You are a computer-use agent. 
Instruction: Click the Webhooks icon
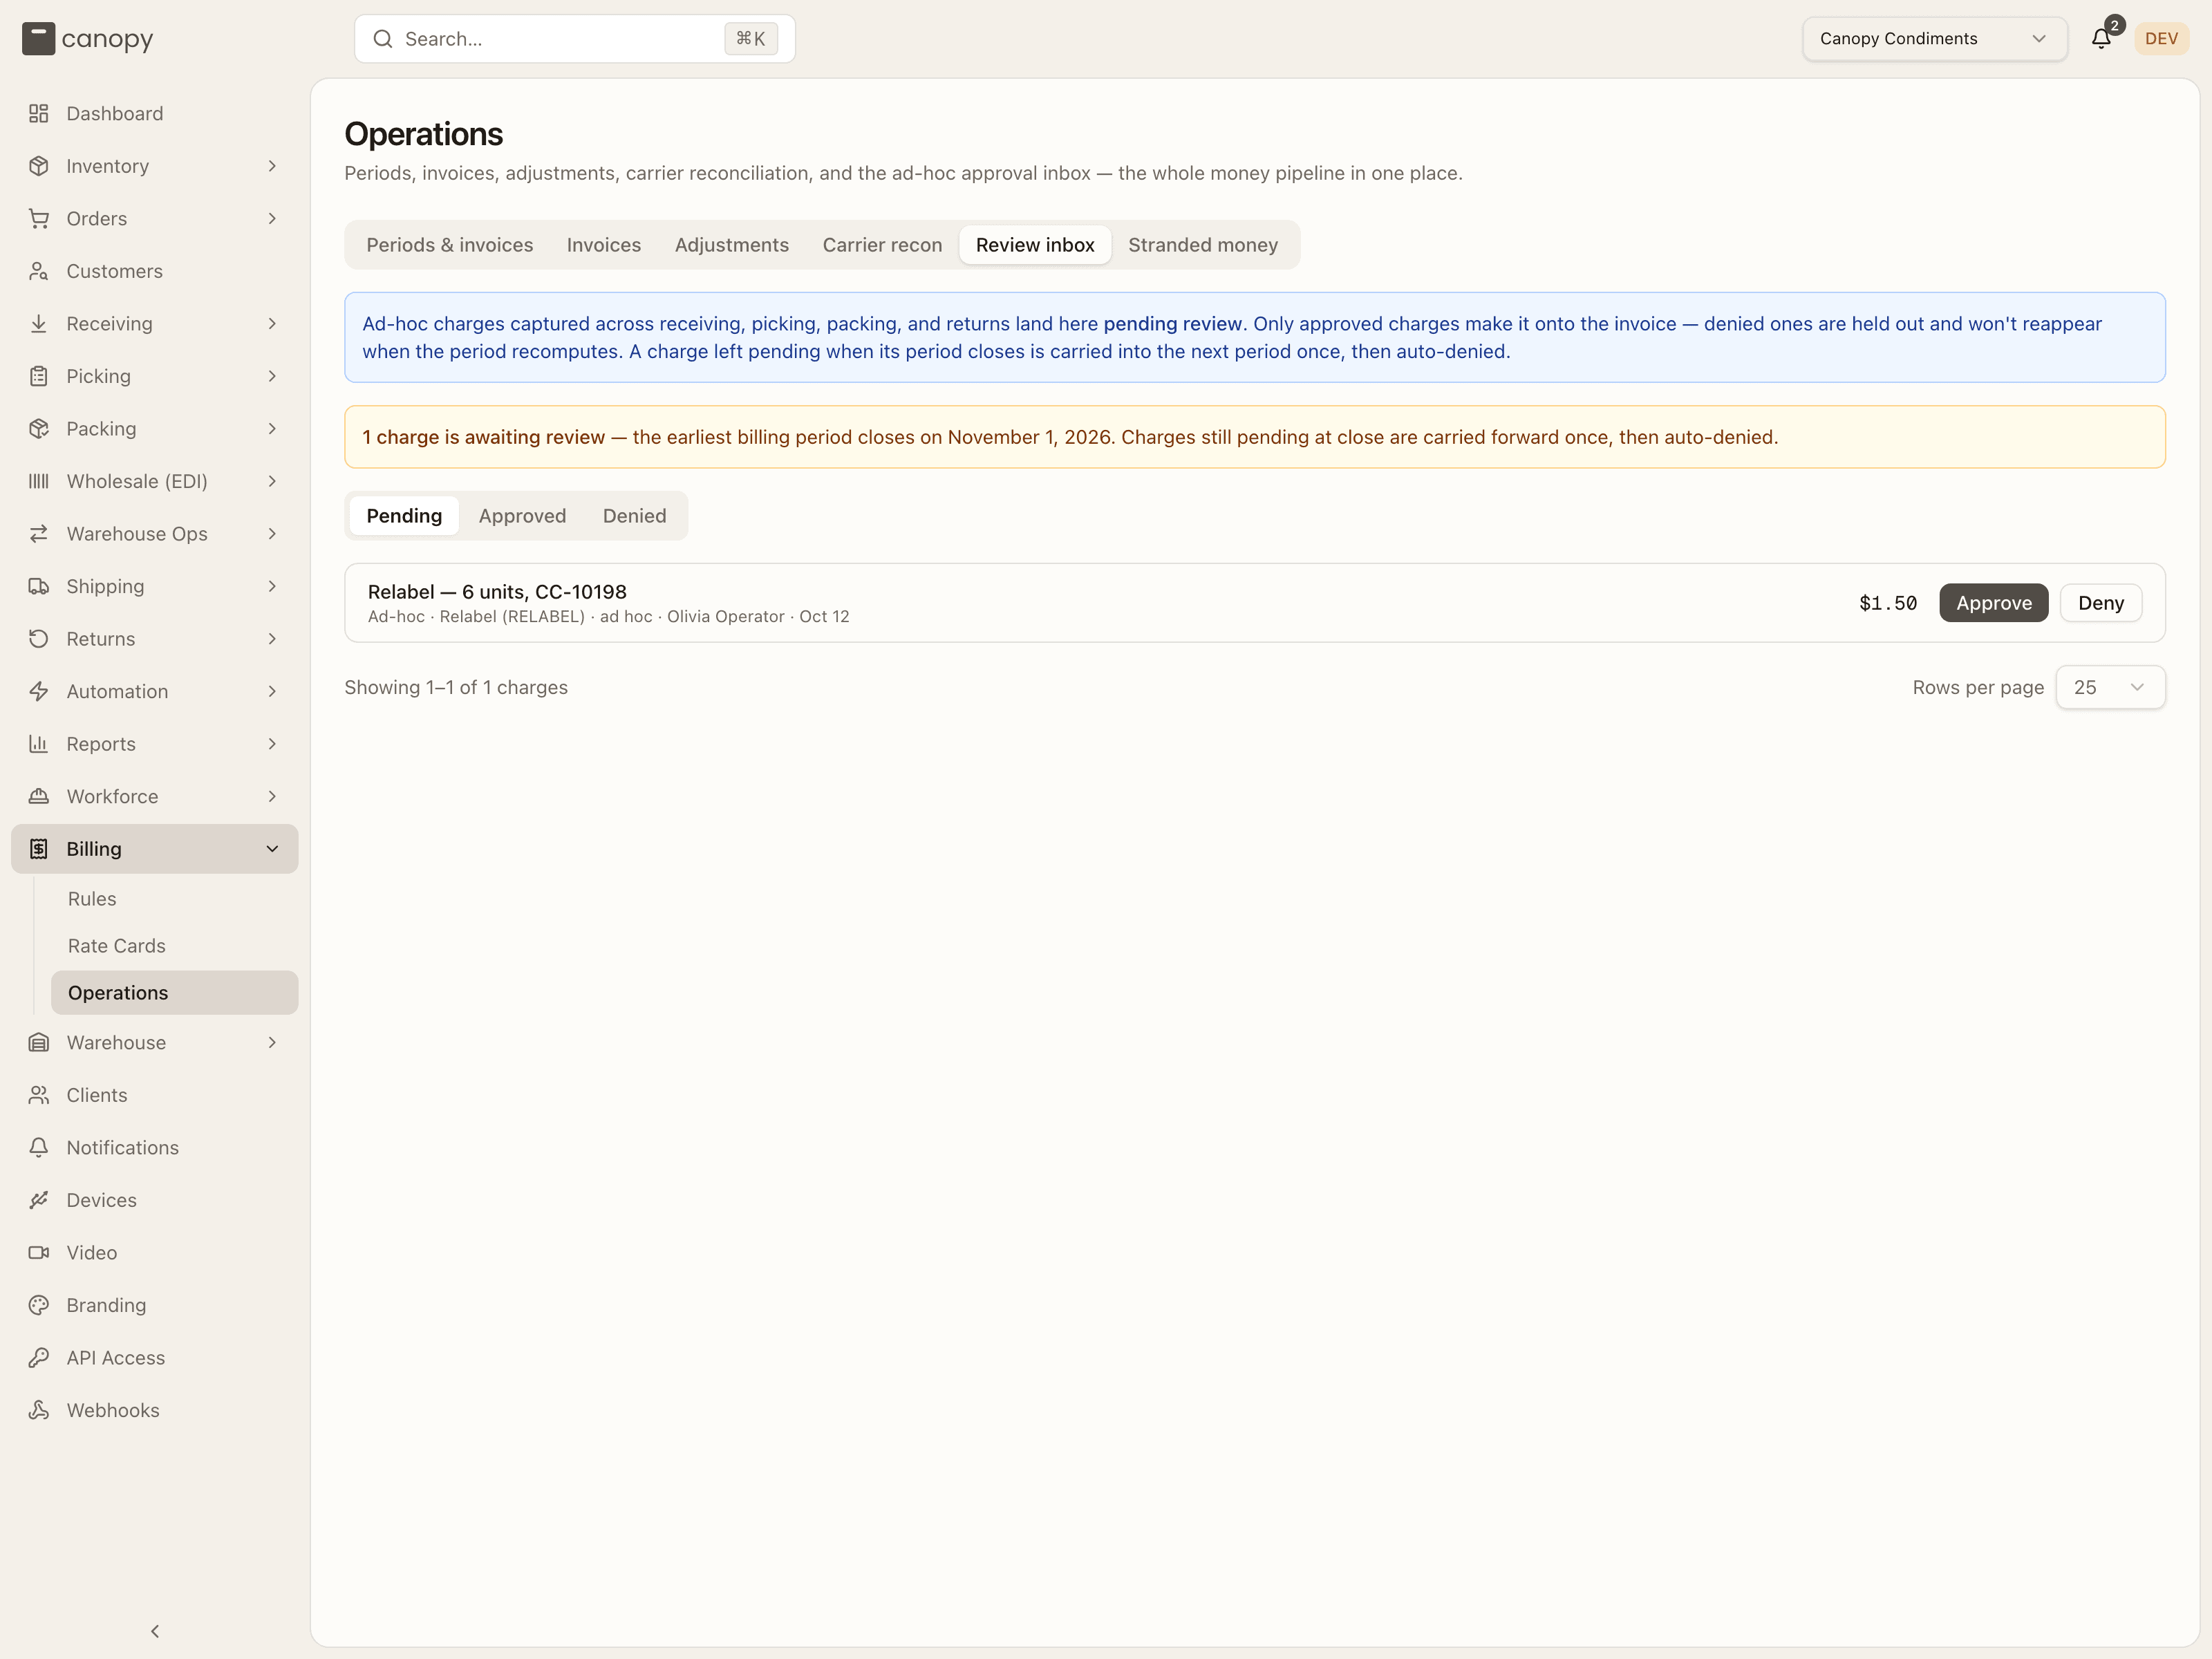point(39,1410)
